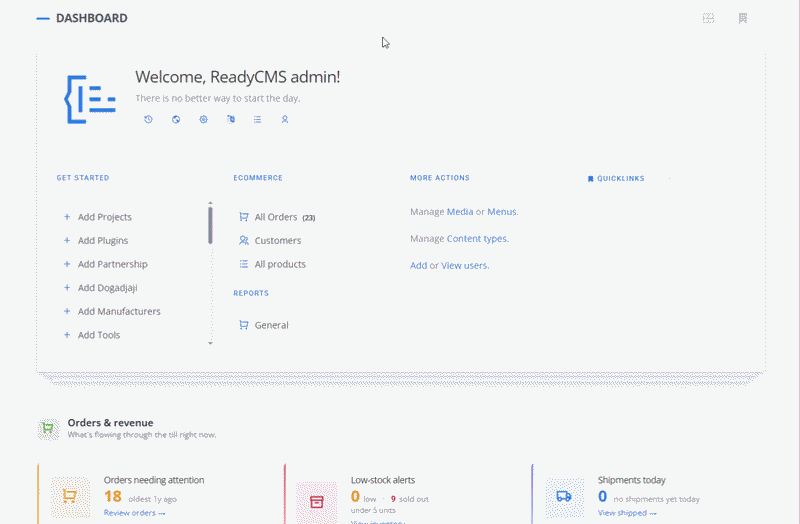Click the Orders needing attention card title
The image size is (800, 524).
tap(154, 480)
